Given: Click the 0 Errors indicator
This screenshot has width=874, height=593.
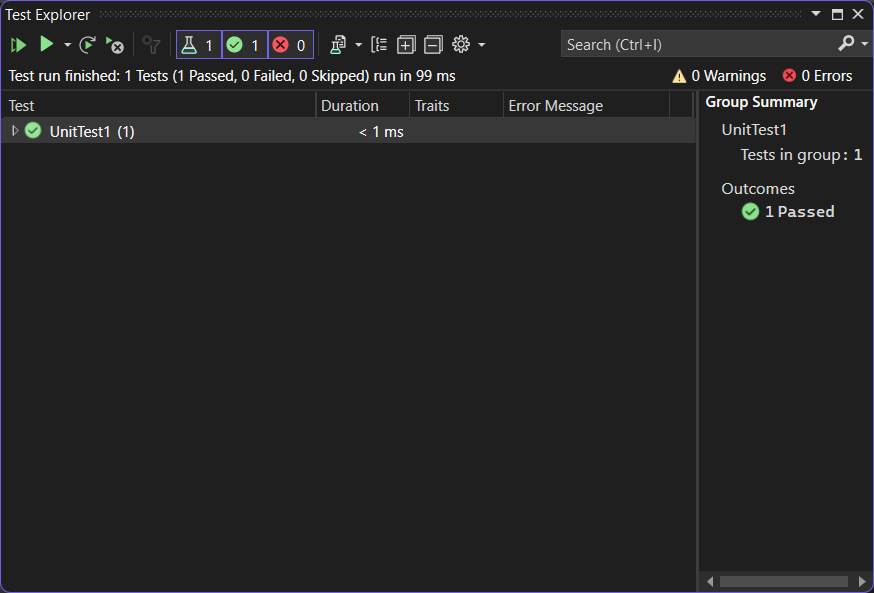Looking at the screenshot, I should (817, 76).
